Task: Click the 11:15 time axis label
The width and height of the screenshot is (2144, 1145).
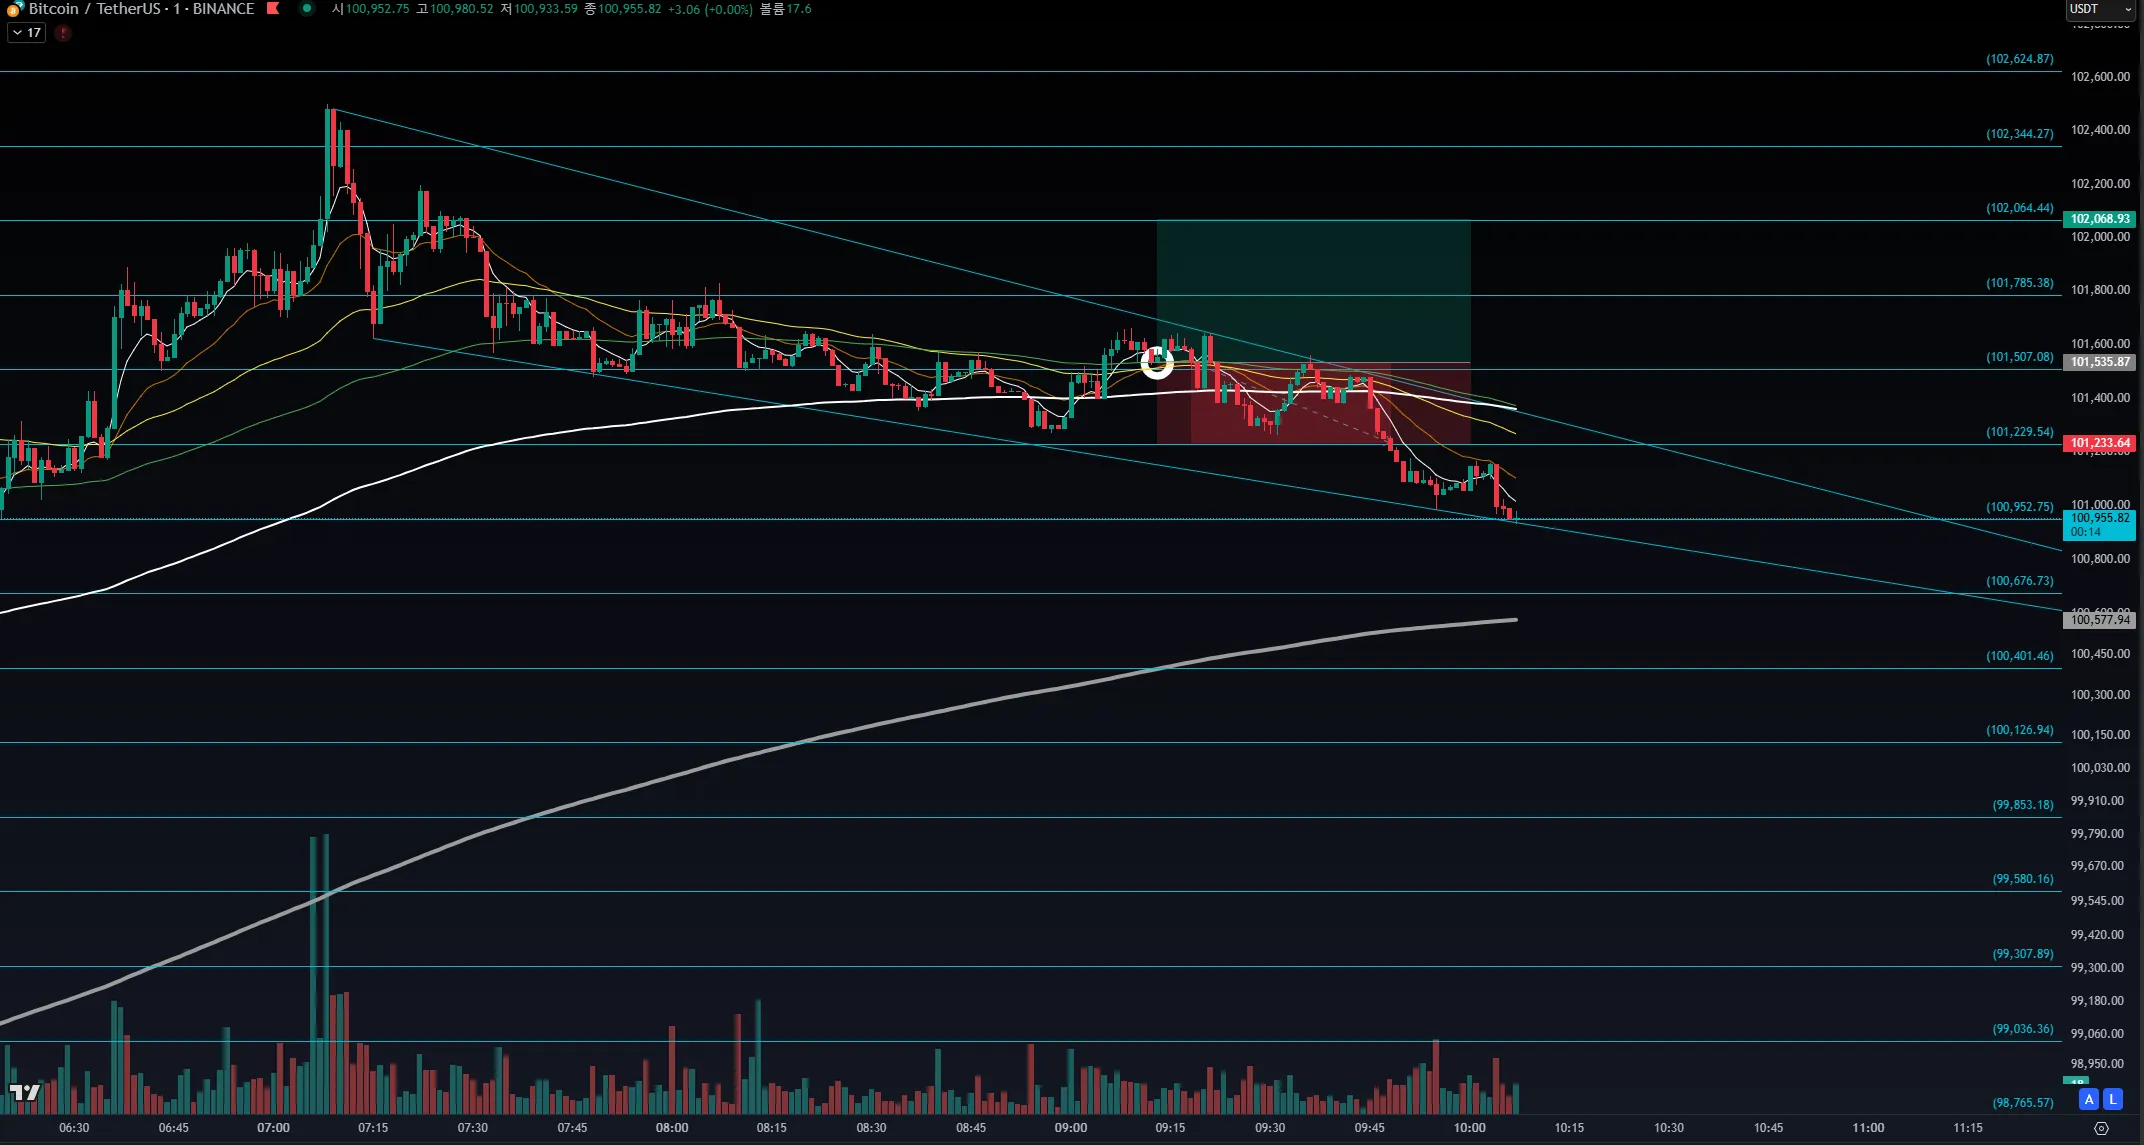Action: pyautogui.click(x=1967, y=1128)
